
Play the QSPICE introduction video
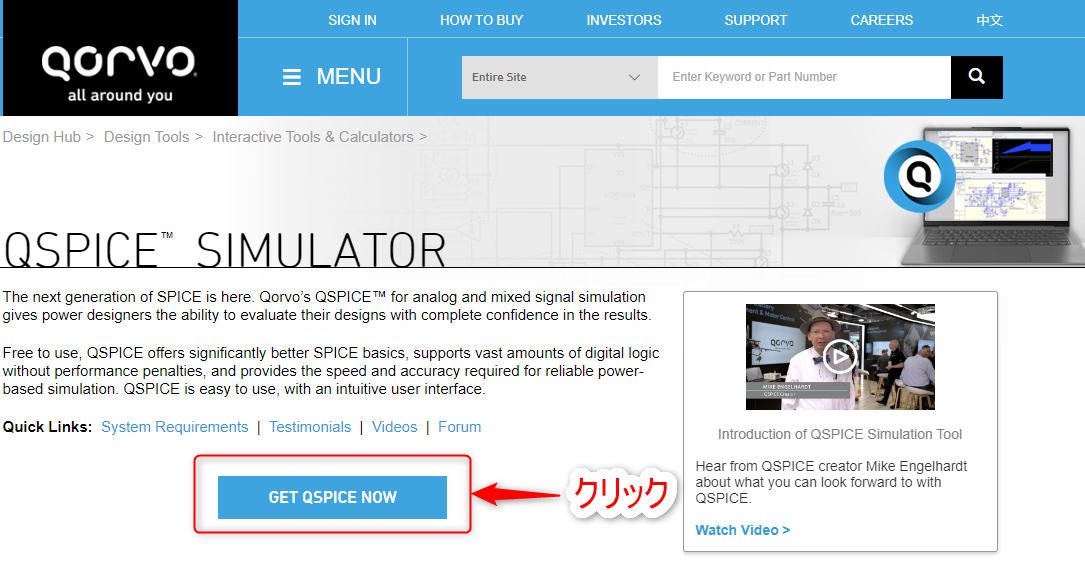click(839, 356)
